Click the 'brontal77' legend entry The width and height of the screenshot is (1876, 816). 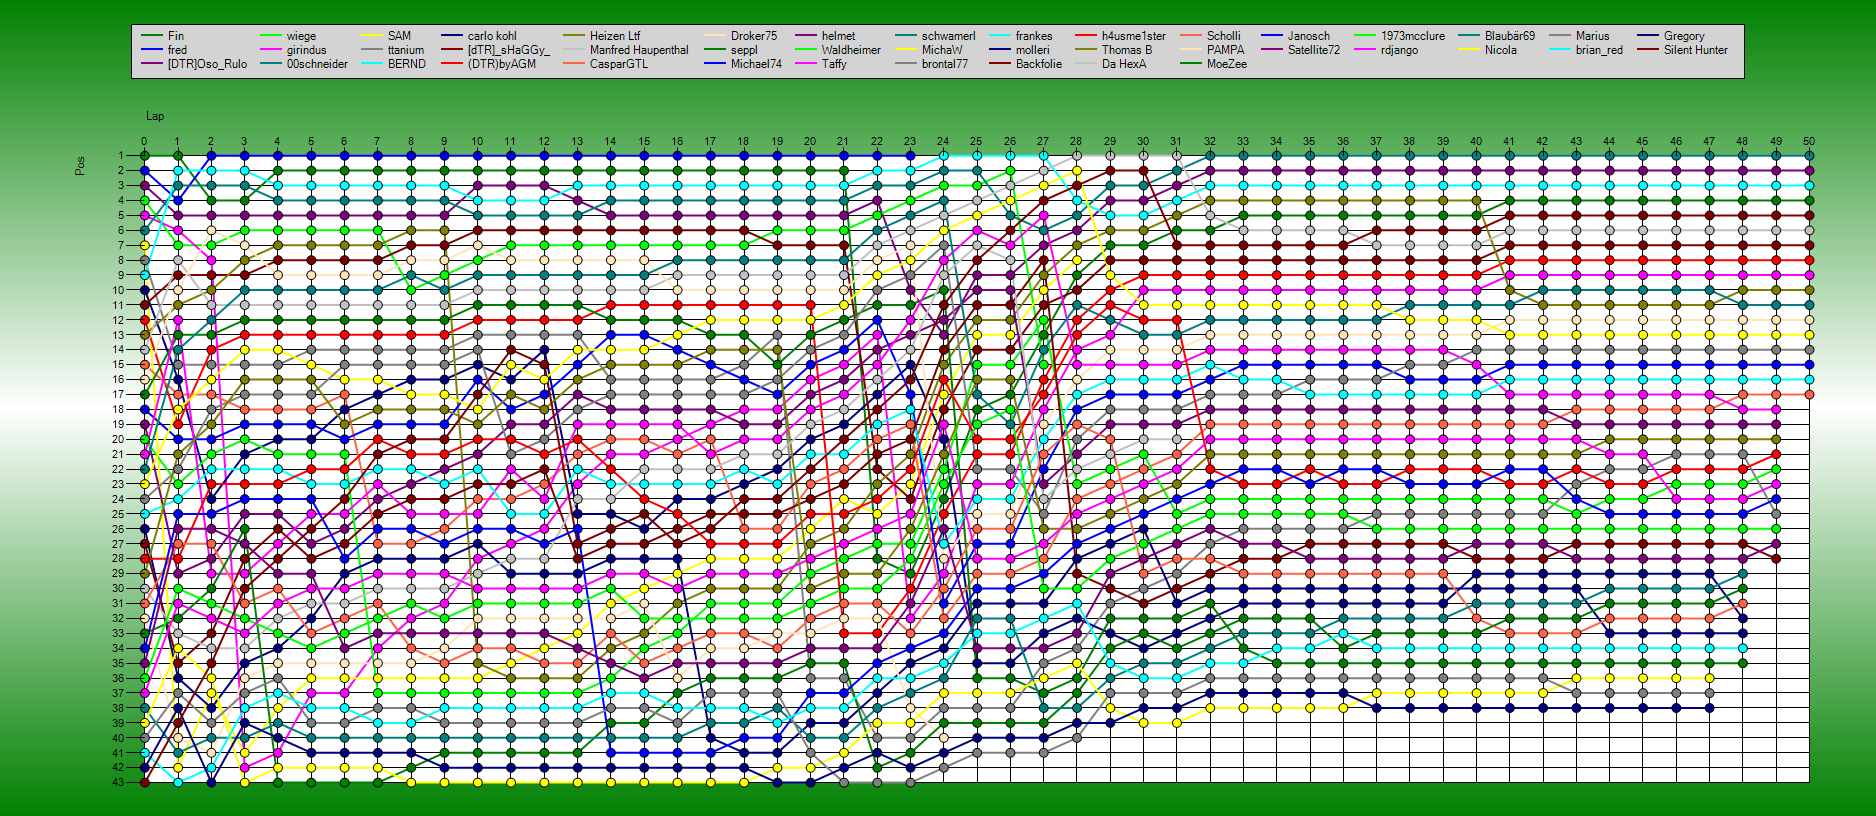point(932,64)
